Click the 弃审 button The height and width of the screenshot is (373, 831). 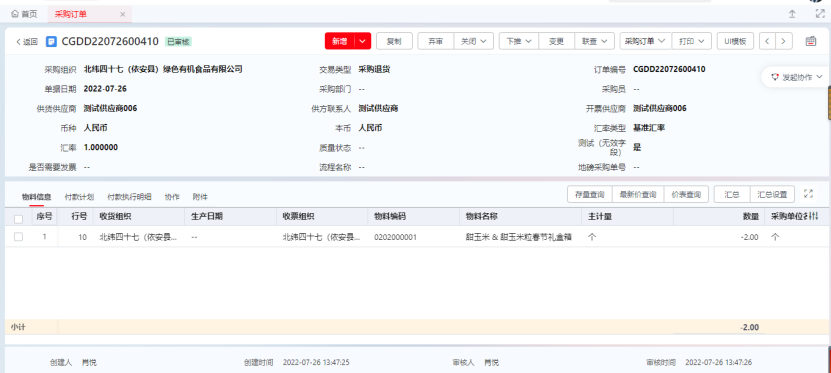[436, 41]
